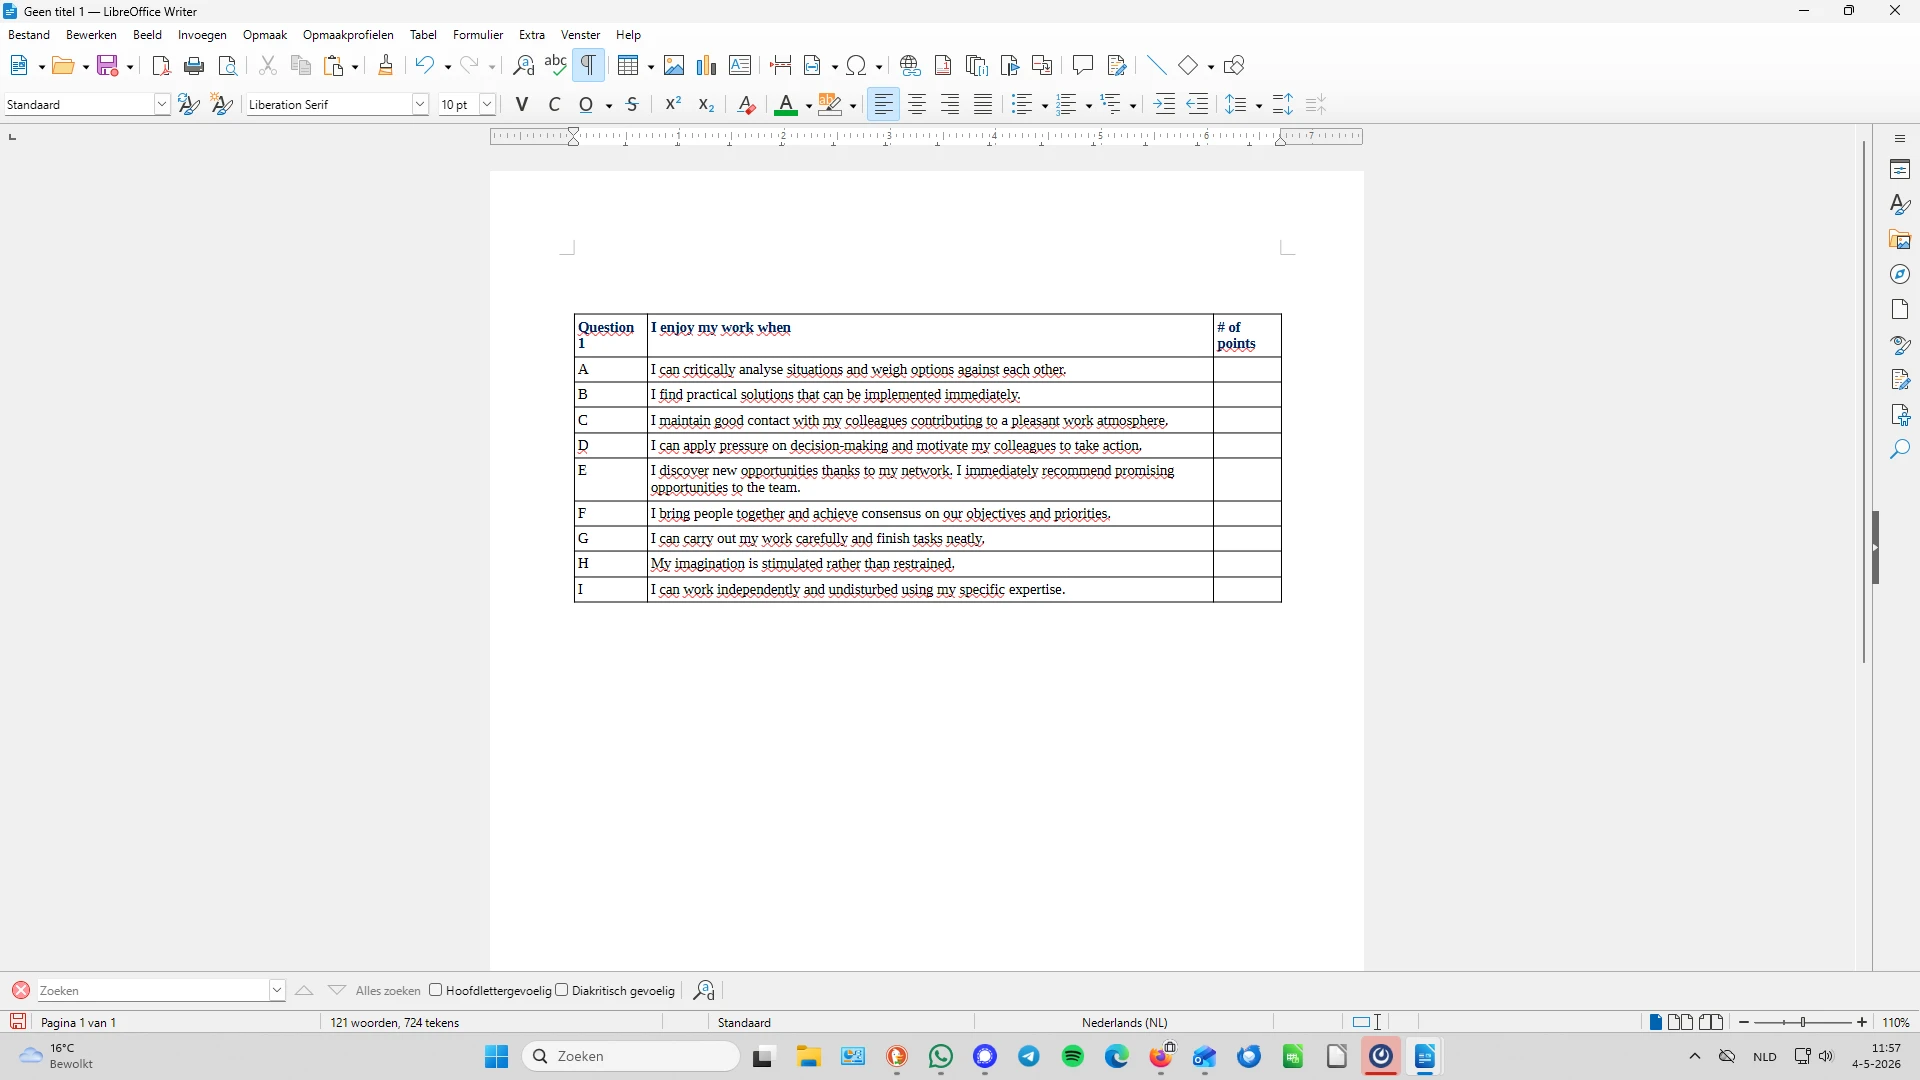Apply the font color swatch
Image resolution: width=1920 pixels, height=1080 pixels.
coord(786,104)
